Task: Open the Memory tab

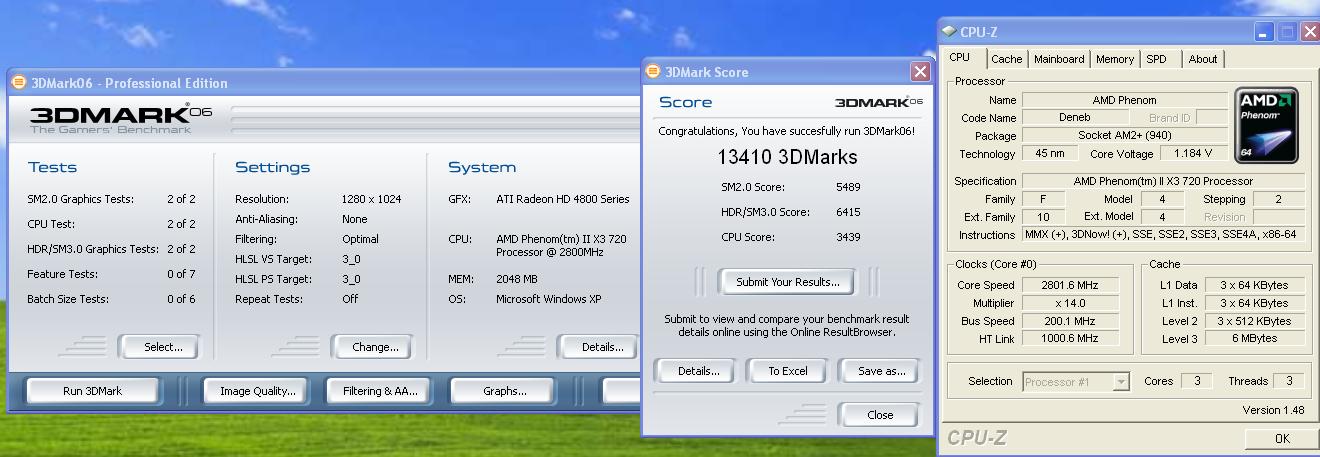Action: click(1115, 59)
